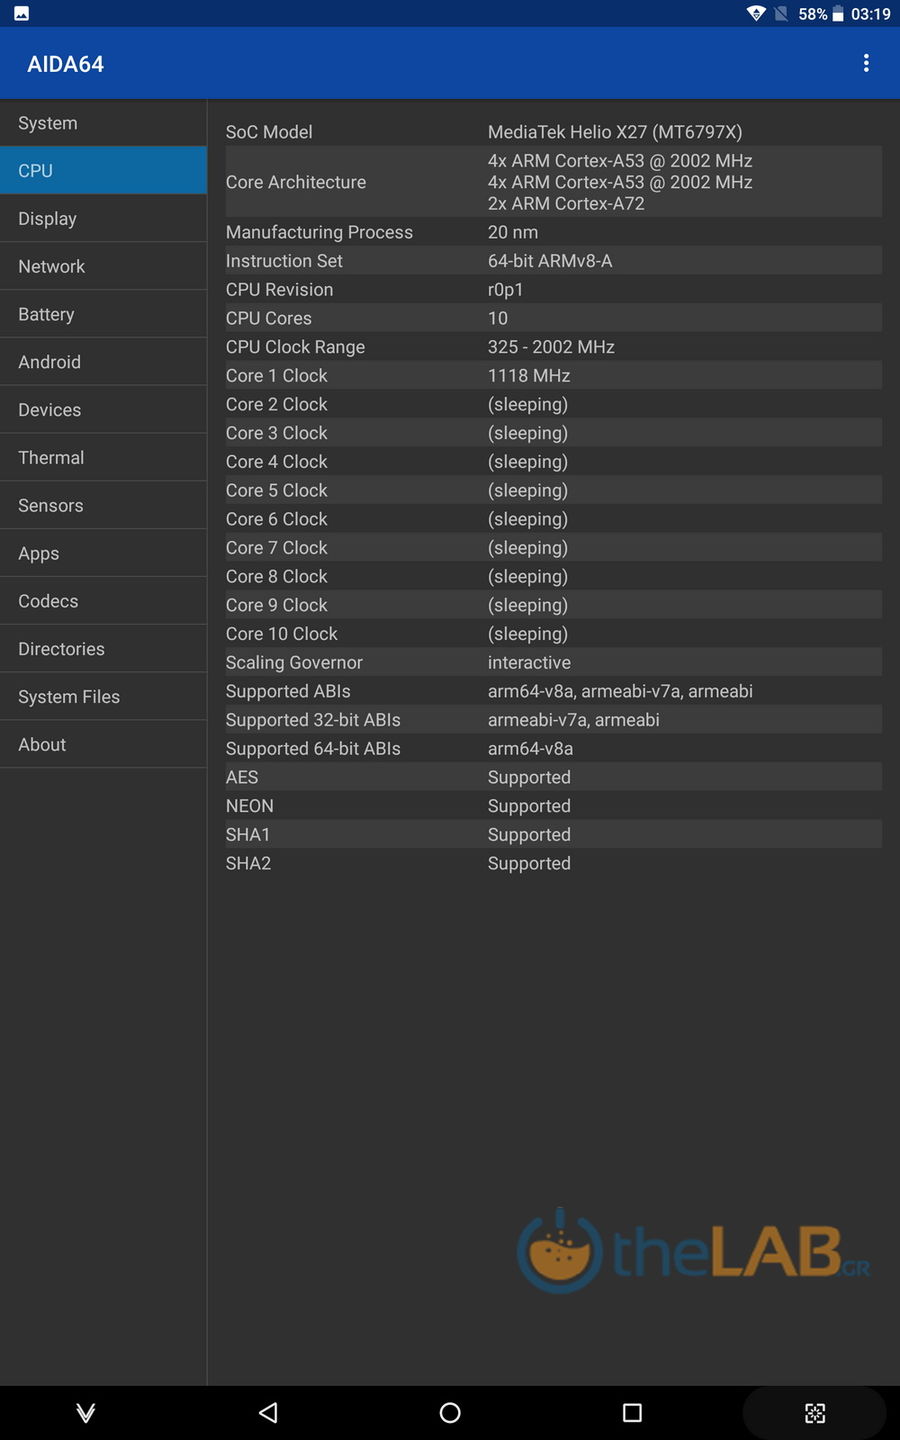Show the Thermal readings section
This screenshot has height=1440, width=900.
point(103,458)
